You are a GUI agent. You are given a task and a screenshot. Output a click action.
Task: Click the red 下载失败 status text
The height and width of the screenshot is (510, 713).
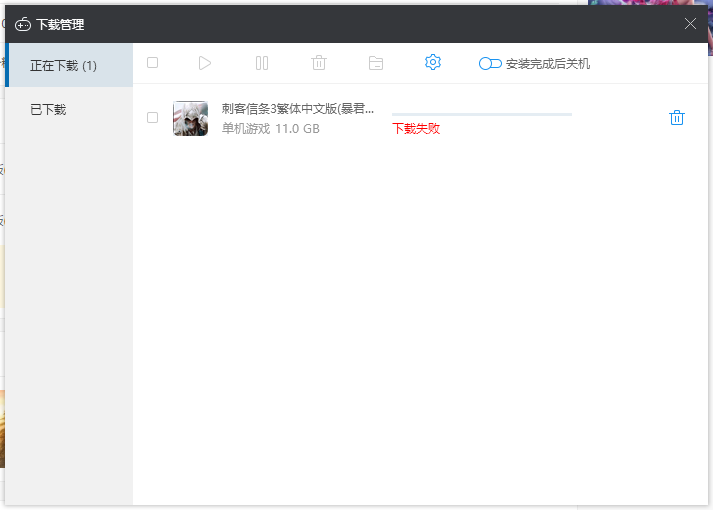[x=416, y=129]
